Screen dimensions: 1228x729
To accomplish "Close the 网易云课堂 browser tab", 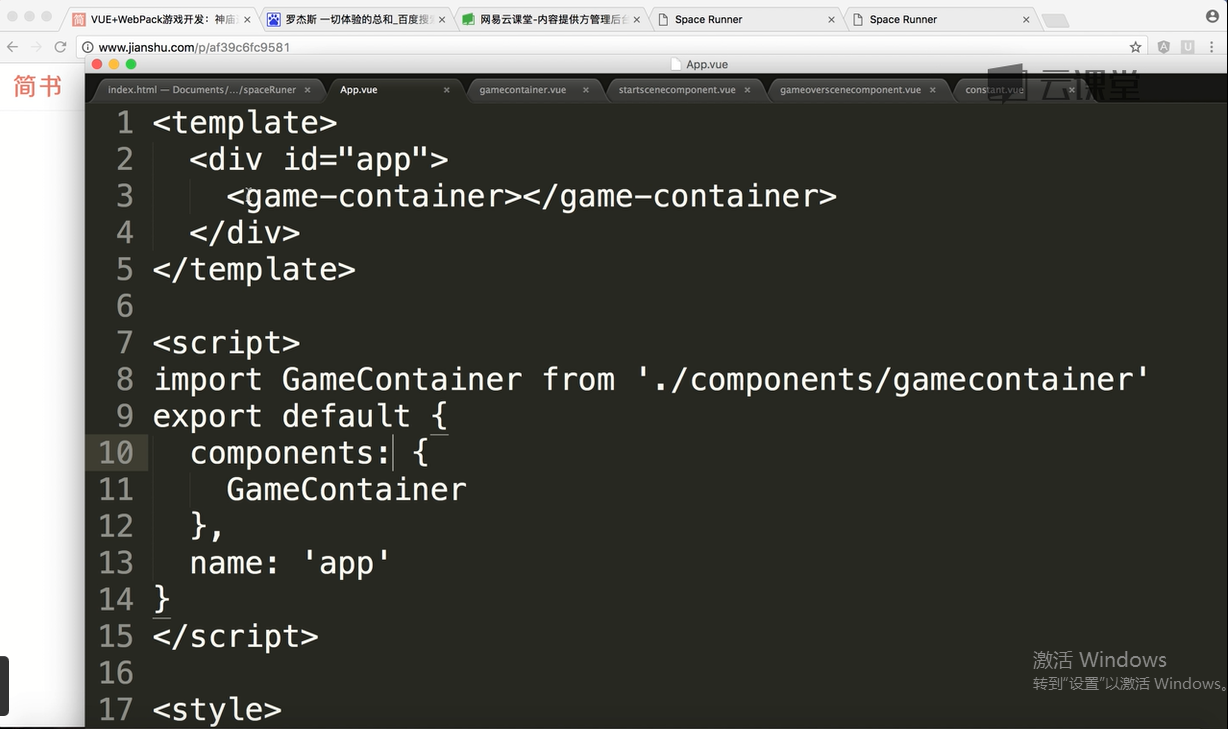I will pyautogui.click(x=637, y=19).
